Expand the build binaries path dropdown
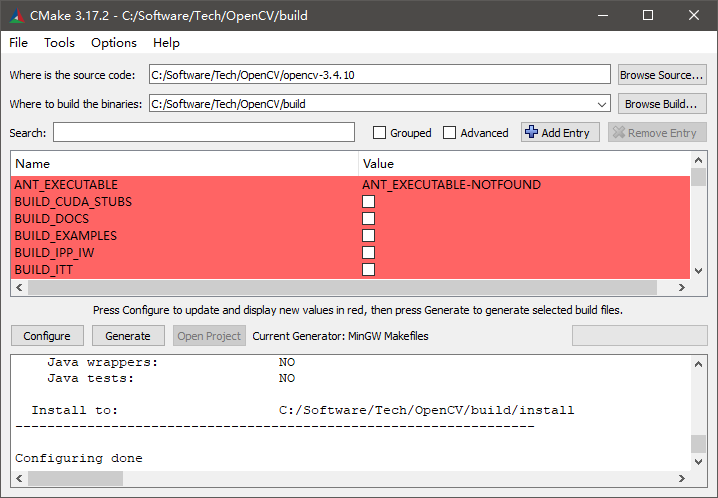Viewport: 718px width, 498px height. (602, 104)
